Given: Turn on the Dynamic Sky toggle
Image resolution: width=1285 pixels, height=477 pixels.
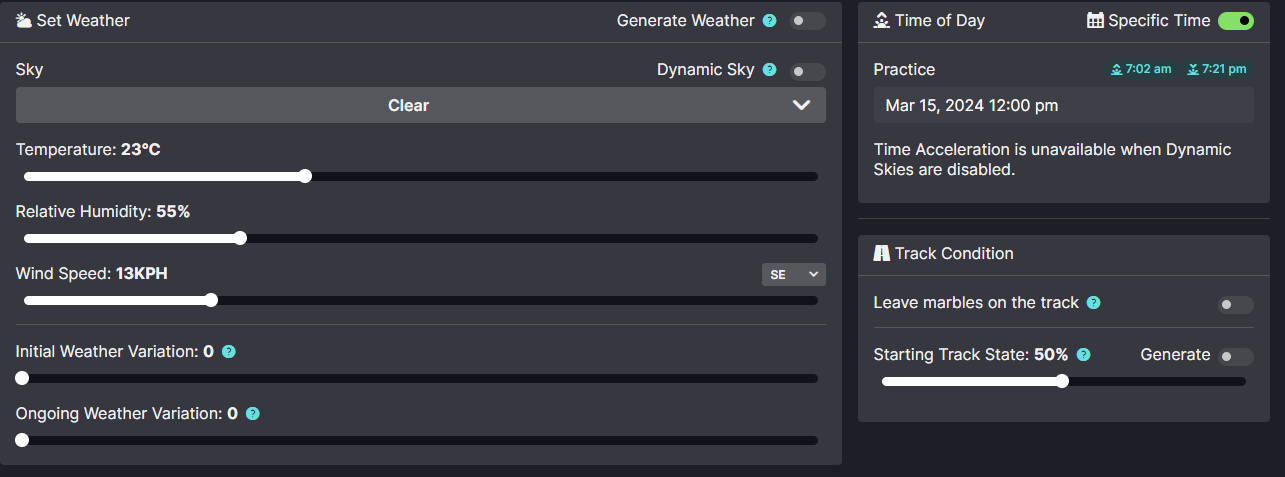Looking at the screenshot, I should click(807, 71).
